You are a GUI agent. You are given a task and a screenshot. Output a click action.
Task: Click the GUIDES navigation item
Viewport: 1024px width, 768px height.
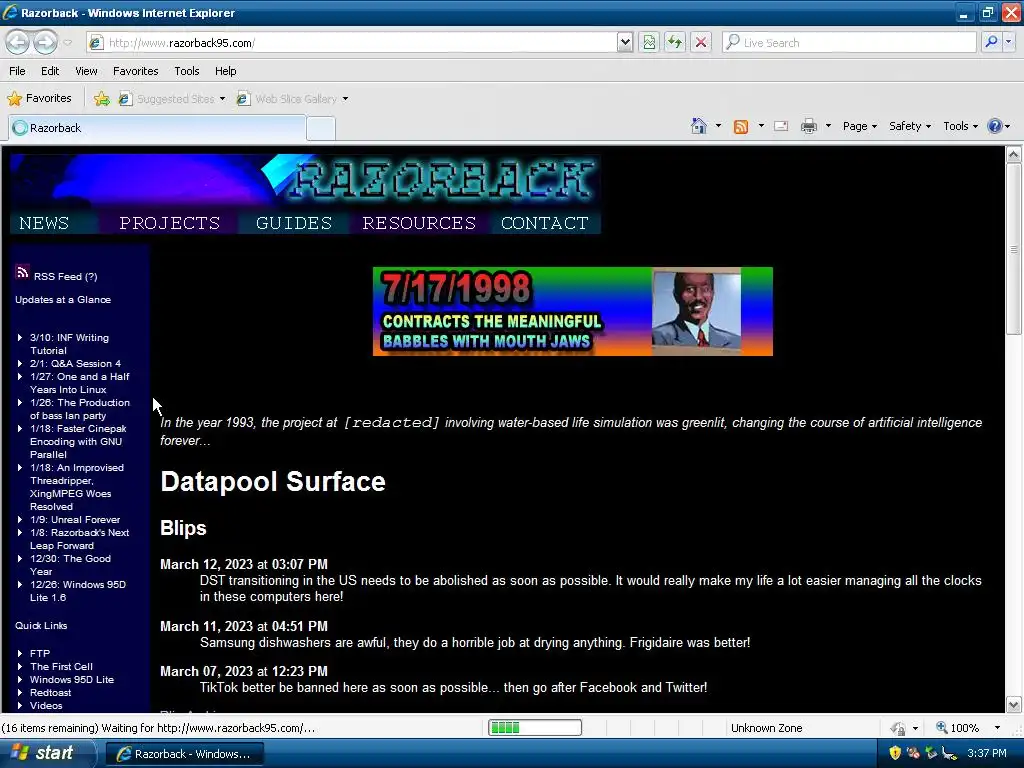[294, 223]
